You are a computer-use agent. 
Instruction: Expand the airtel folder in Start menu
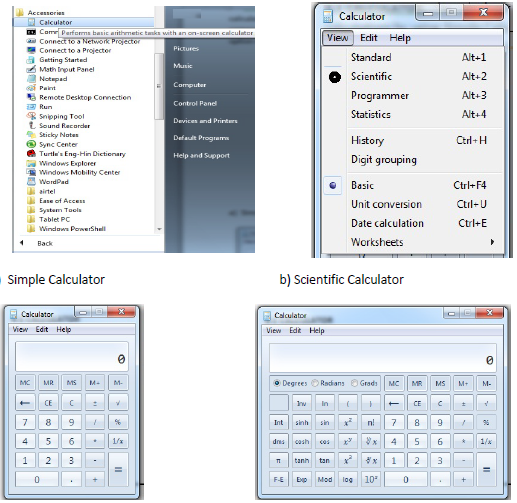[x=41, y=191]
